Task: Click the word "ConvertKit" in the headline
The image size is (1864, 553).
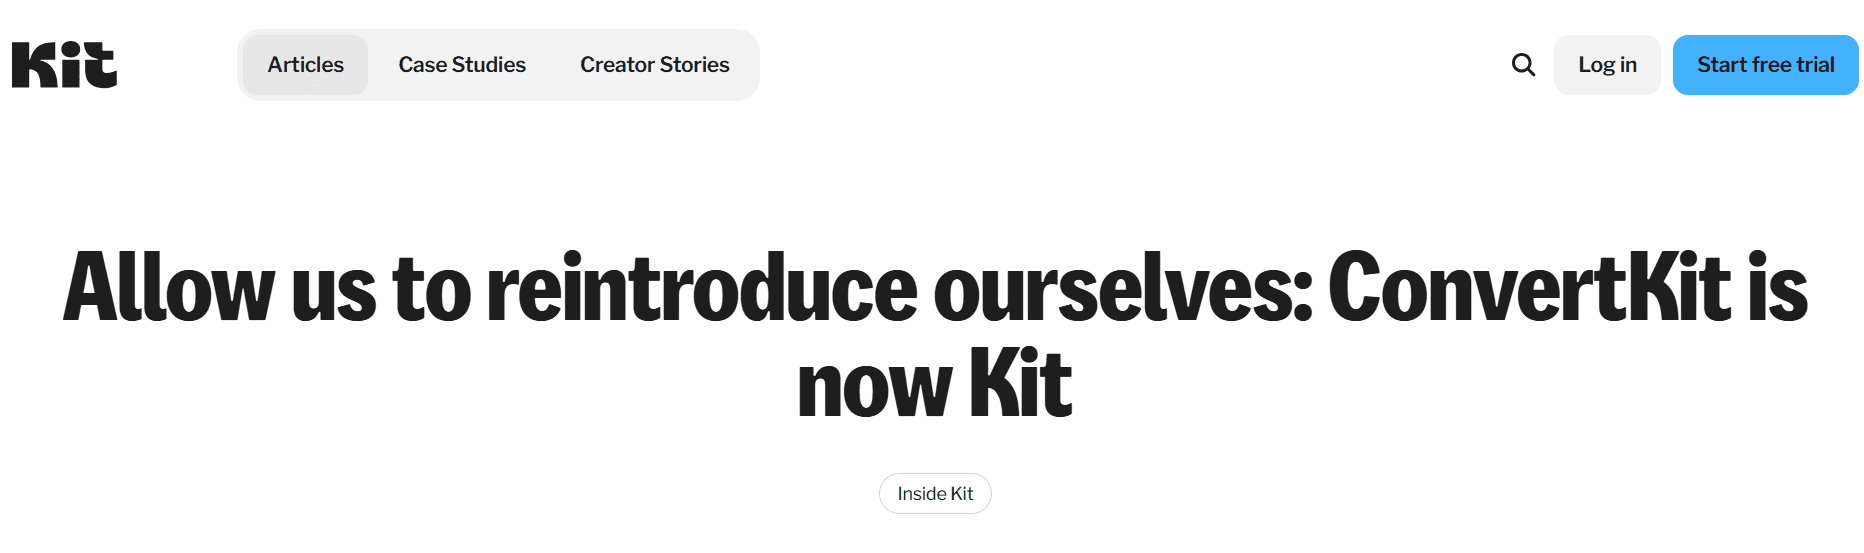Action: pos(1529,288)
